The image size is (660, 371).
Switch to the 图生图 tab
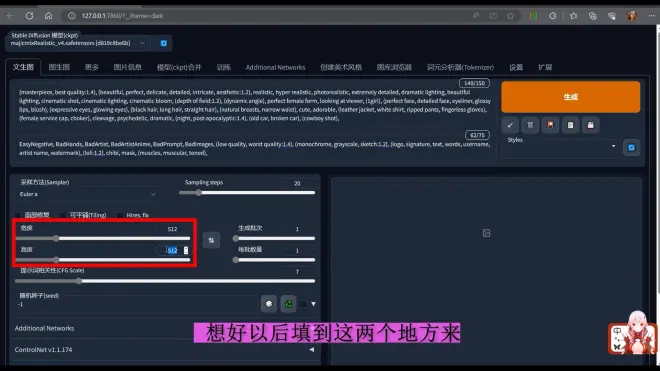59,67
